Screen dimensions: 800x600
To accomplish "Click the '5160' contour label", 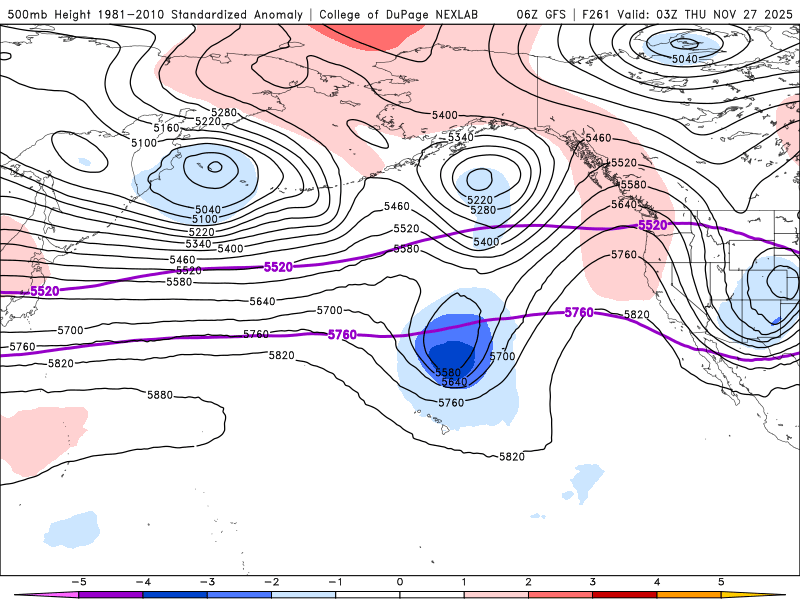I will point(167,128).
